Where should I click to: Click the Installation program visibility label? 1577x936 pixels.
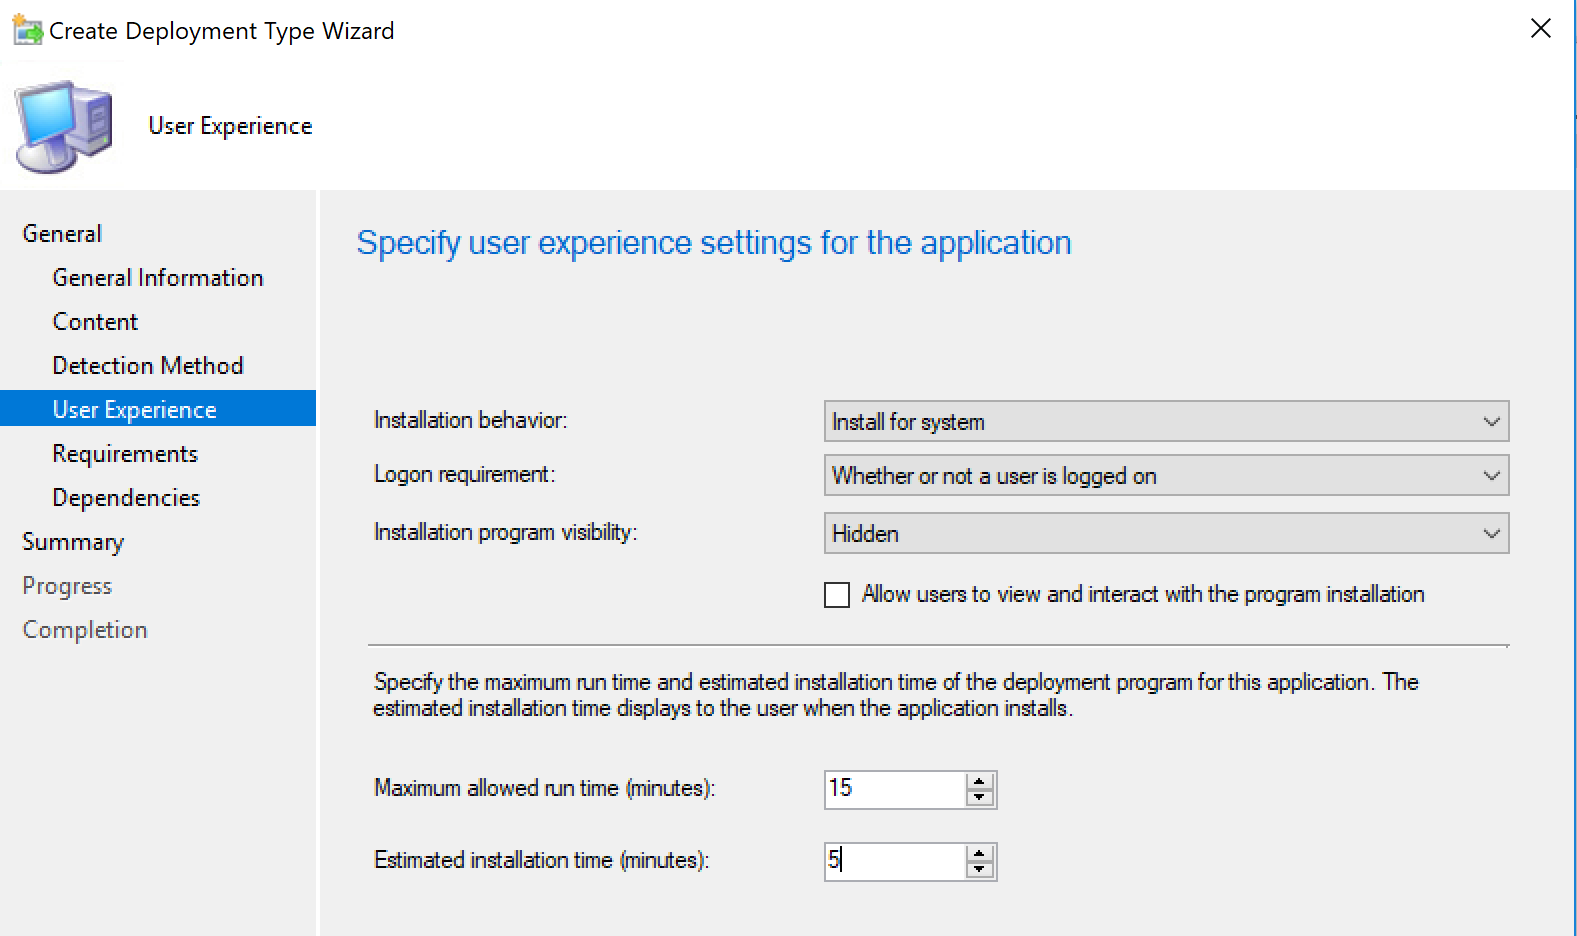coord(505,533)
